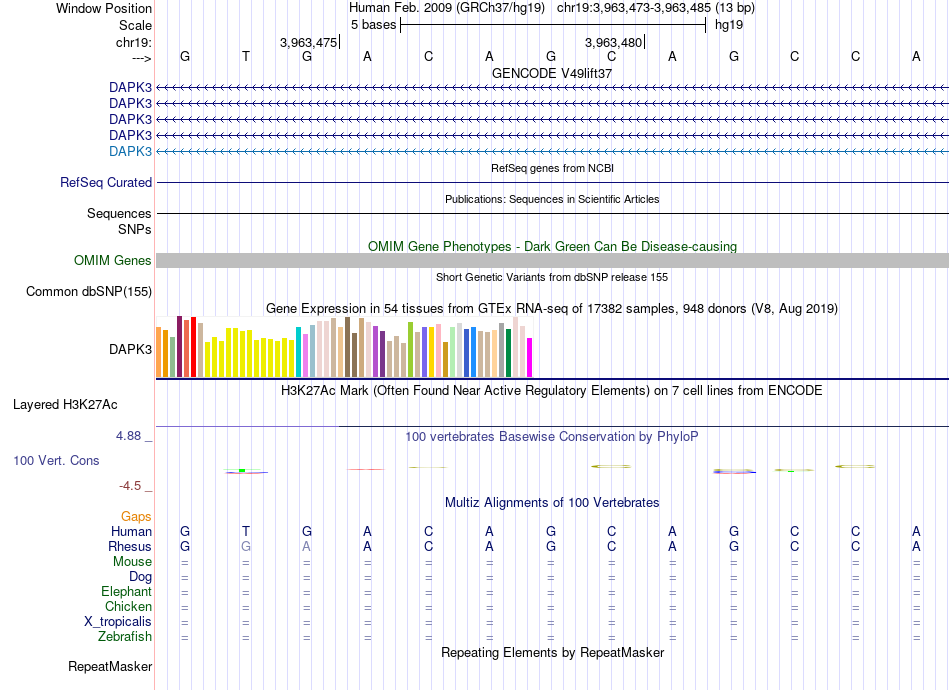Select the Chicken alignment row label
The height and width of the screenshot is (690, 950).
(x=128, y=606)
